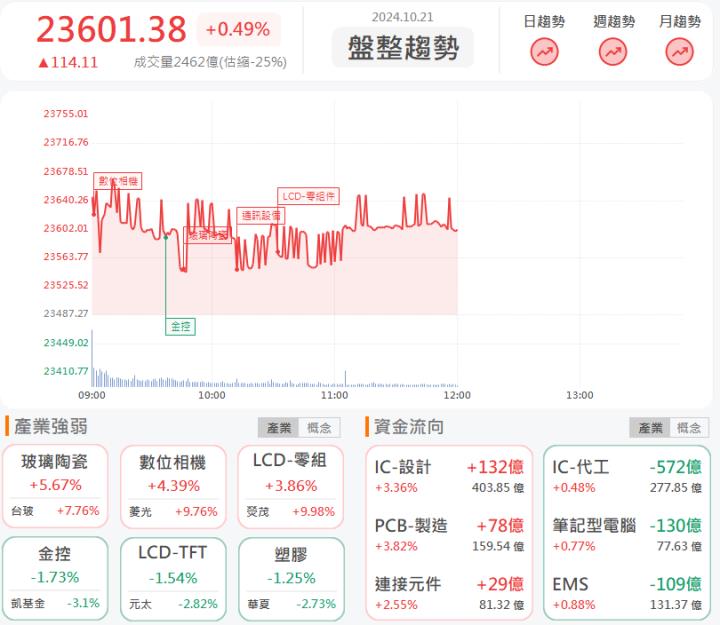720x625 pixels.
Task: Click the green 金控 marker label on chart
Action: [x=180, y=327]
